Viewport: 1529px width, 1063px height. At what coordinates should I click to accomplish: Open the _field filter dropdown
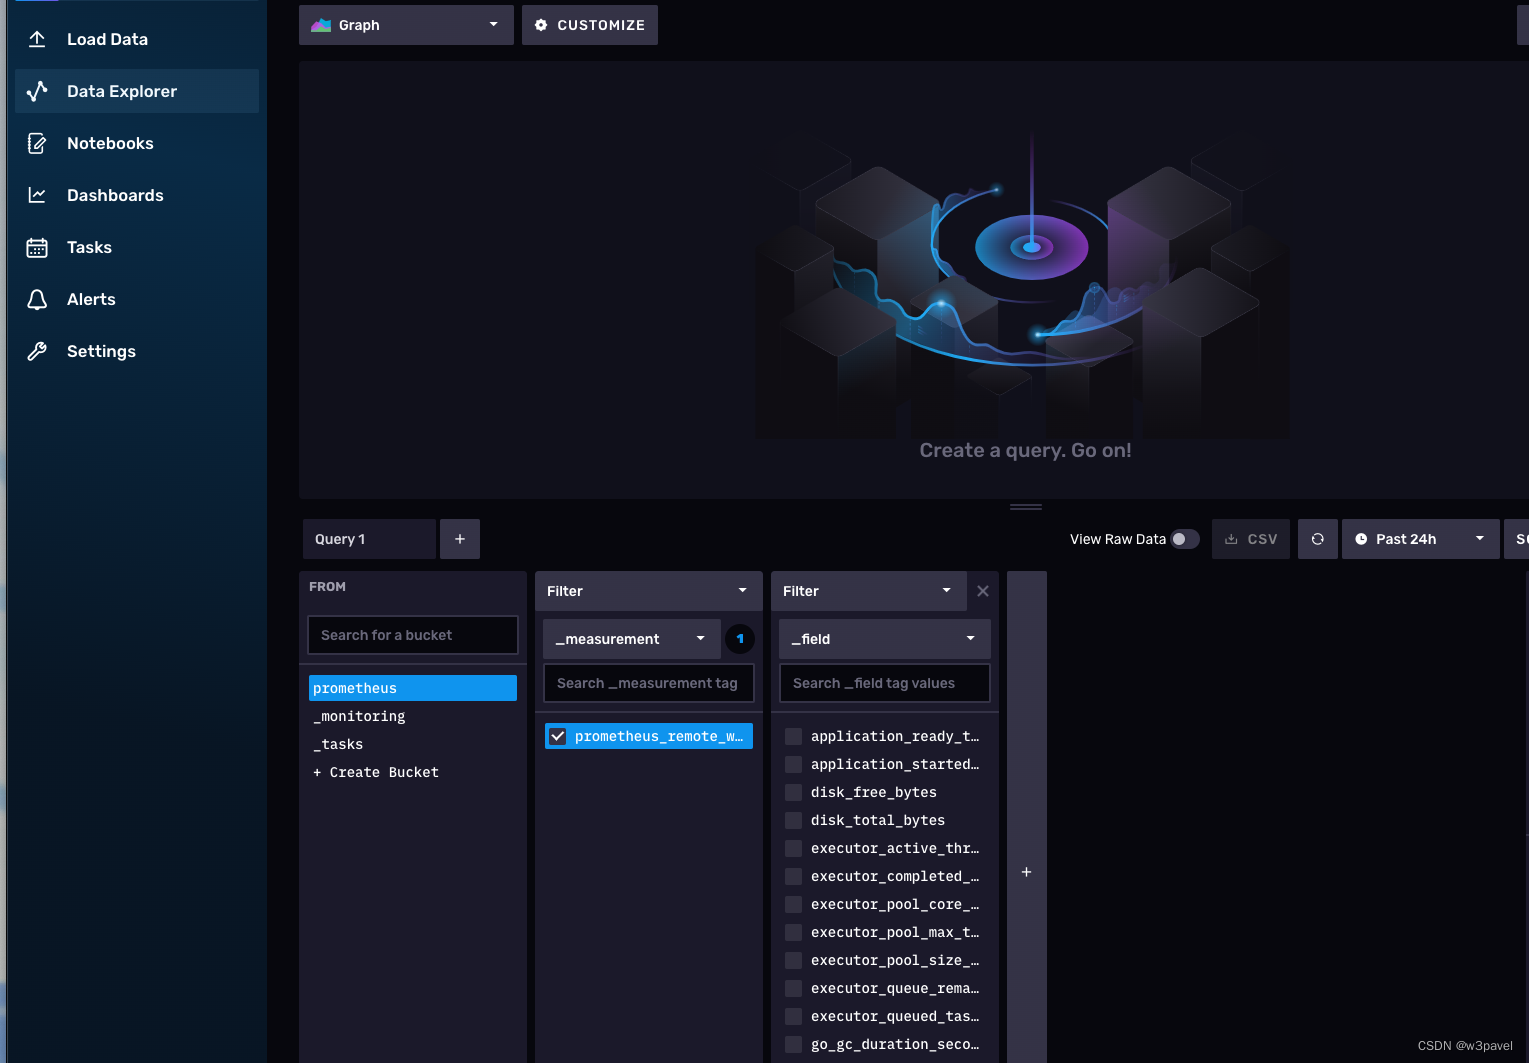point(883,638)
